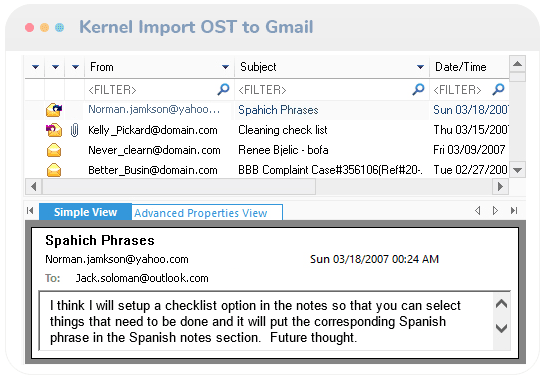Open the Subject column dropdown arrow
The image size is (545, 380).
pos(420,67)
